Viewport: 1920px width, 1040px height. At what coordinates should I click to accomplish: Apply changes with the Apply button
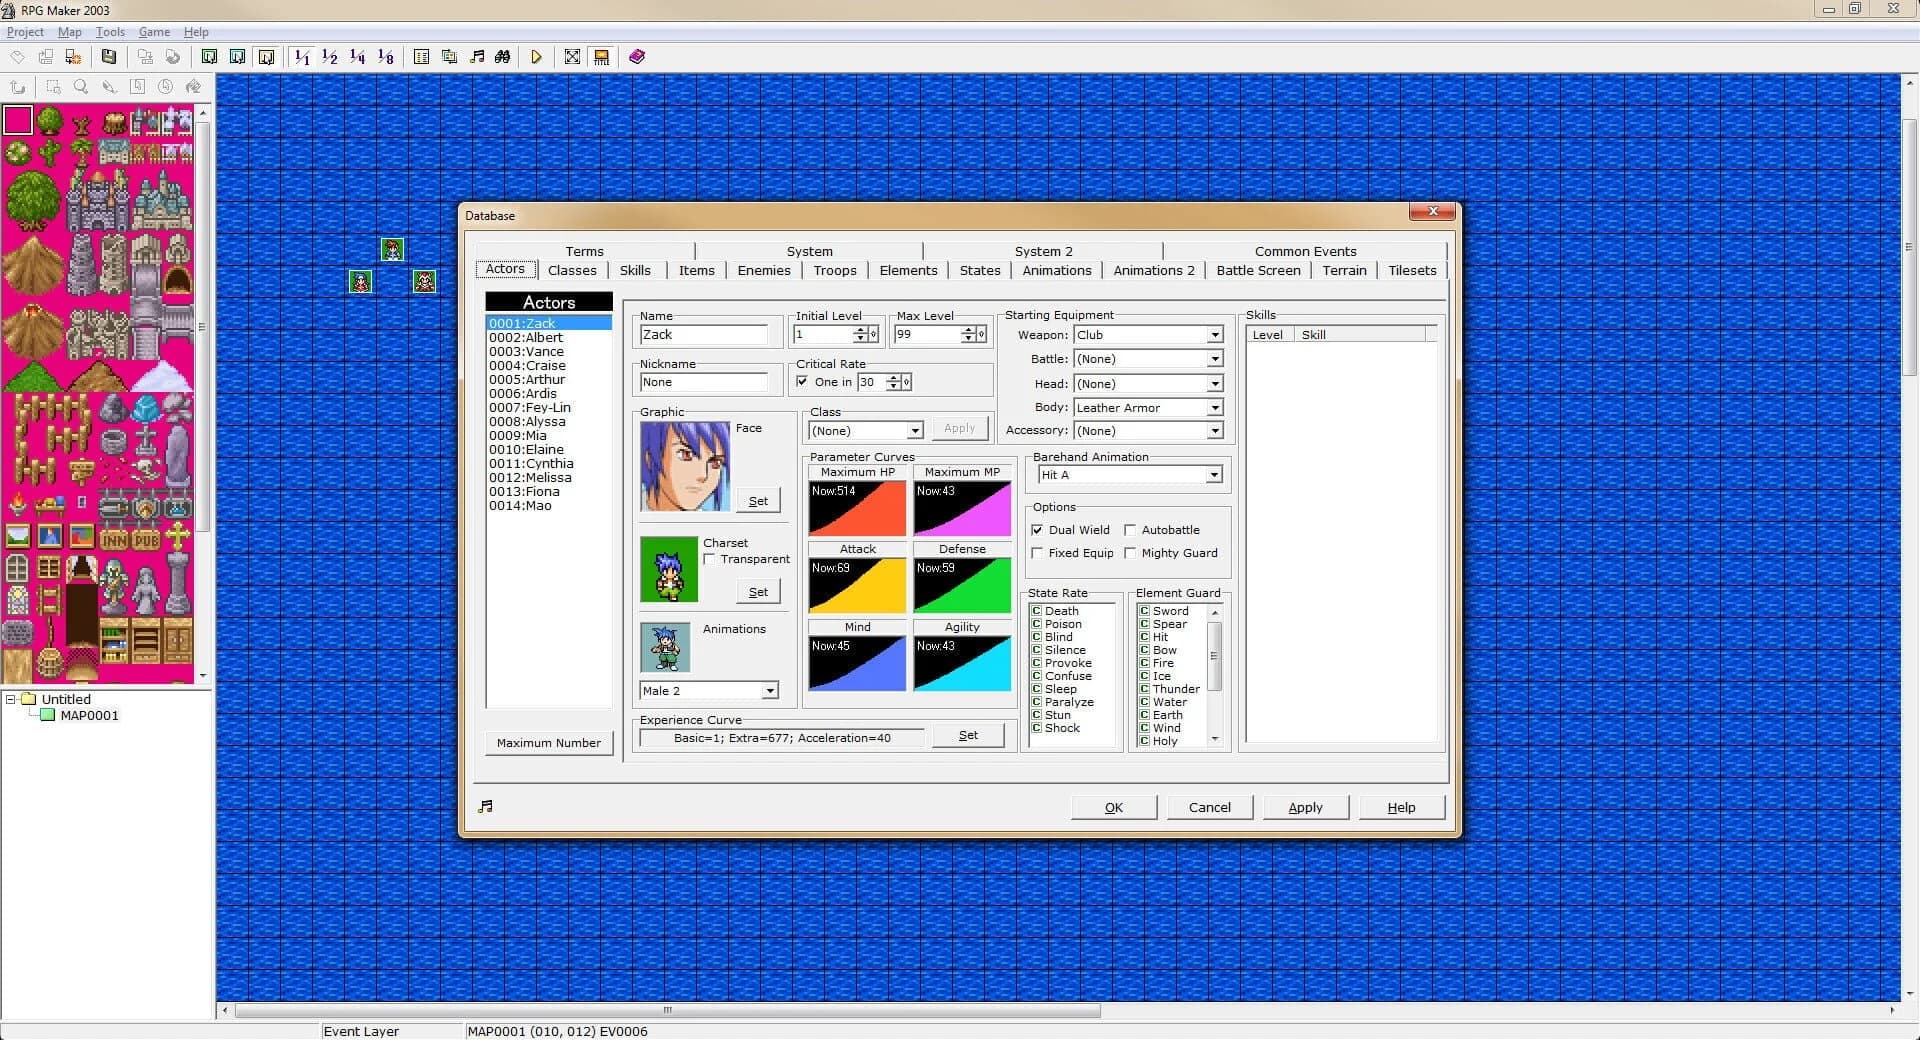tap(1305, 807)
